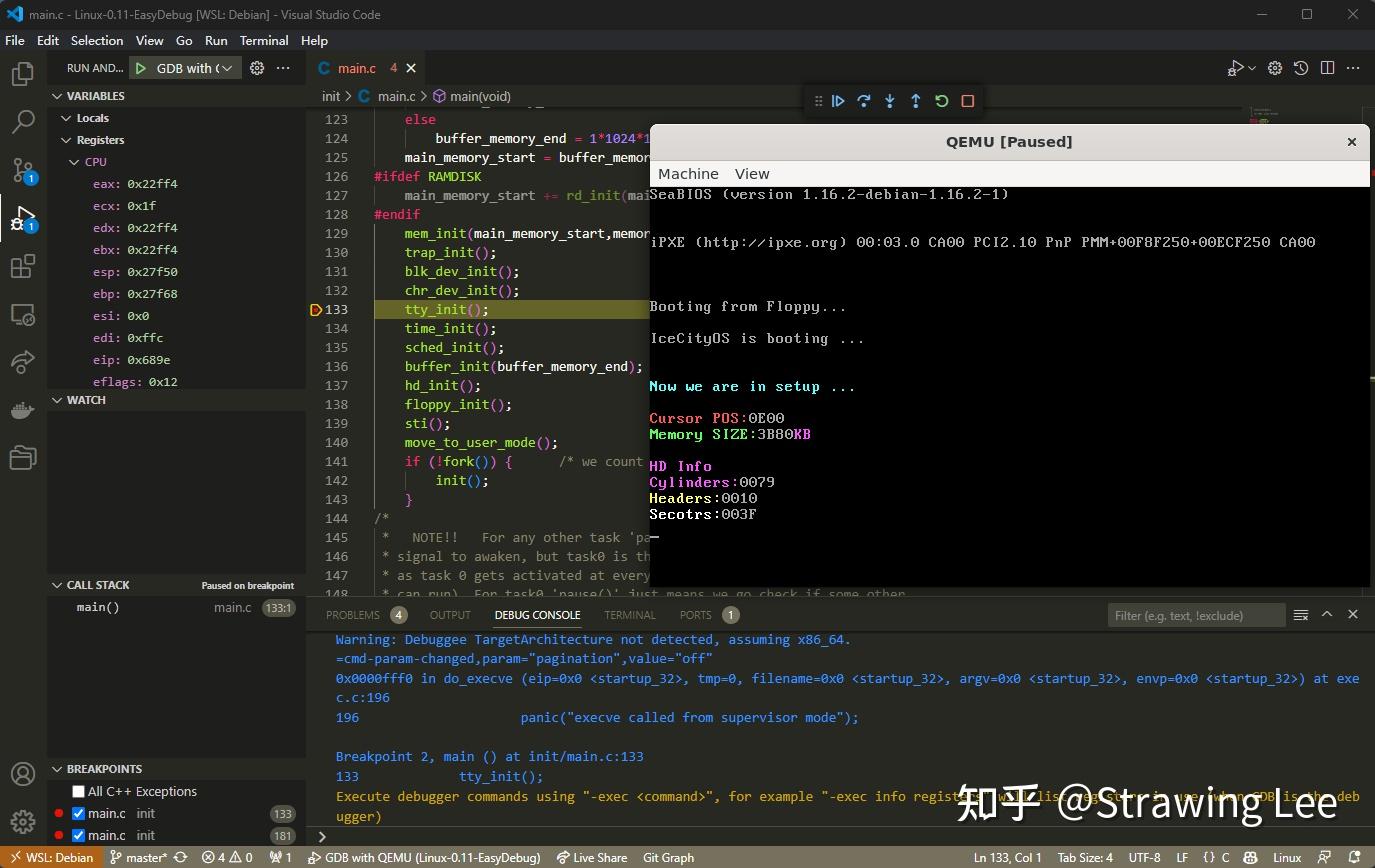Click the debug console filter input field
Viewport: 1375px width, 868px height.
click(x=1195, y=615)
